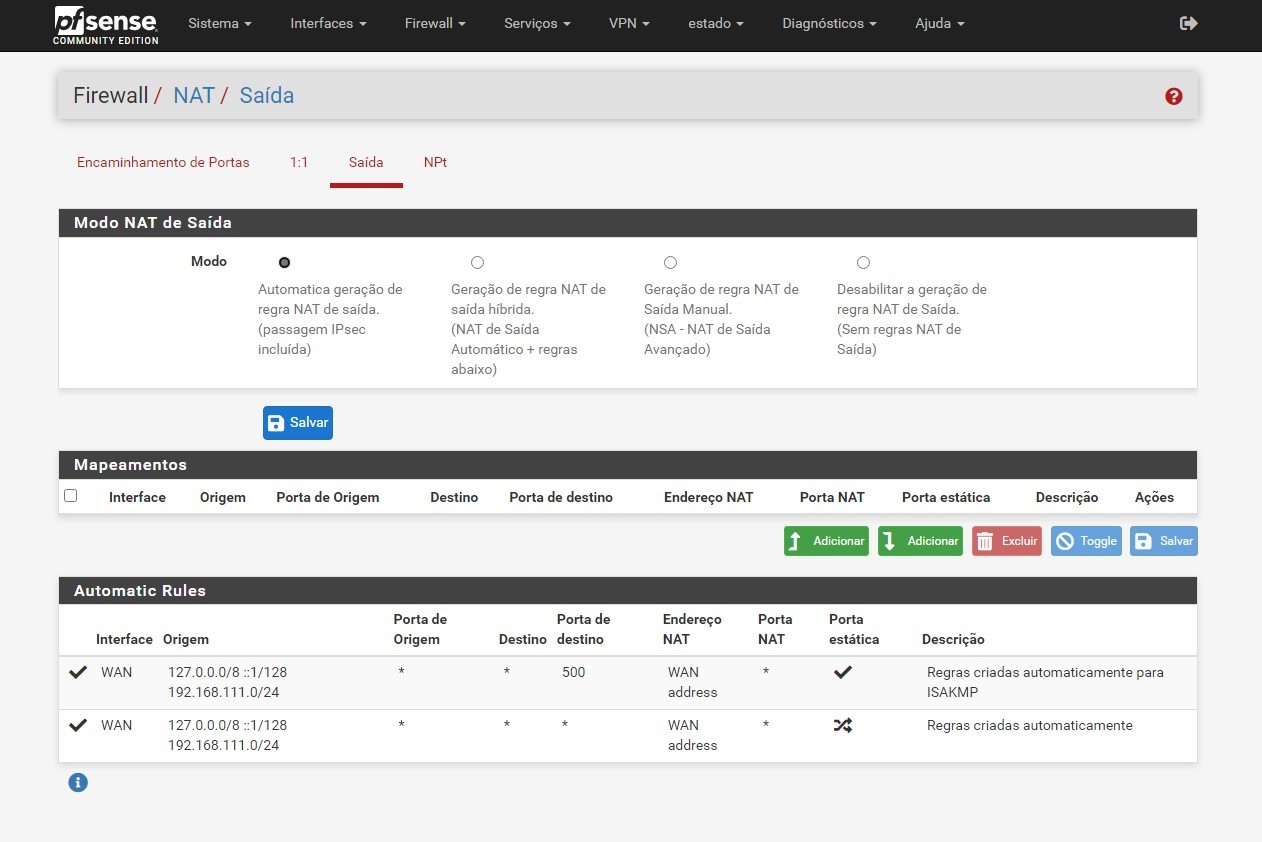Switch to the 1:1 NAT tab

pos(298,162)
